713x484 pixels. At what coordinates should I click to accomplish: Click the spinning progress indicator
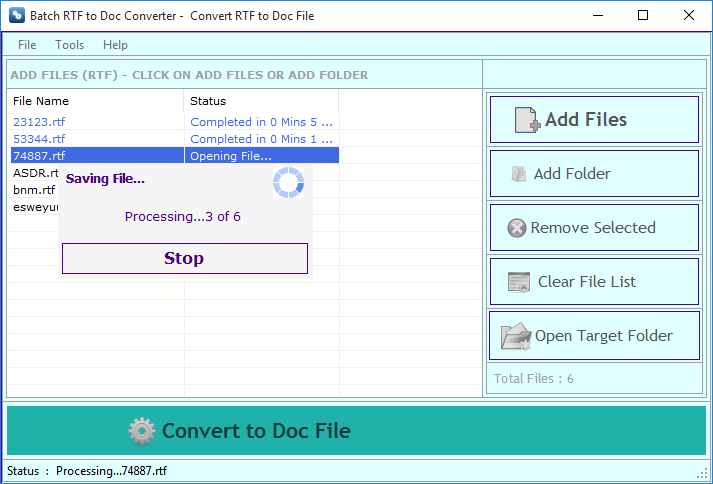tap(288, 182)
